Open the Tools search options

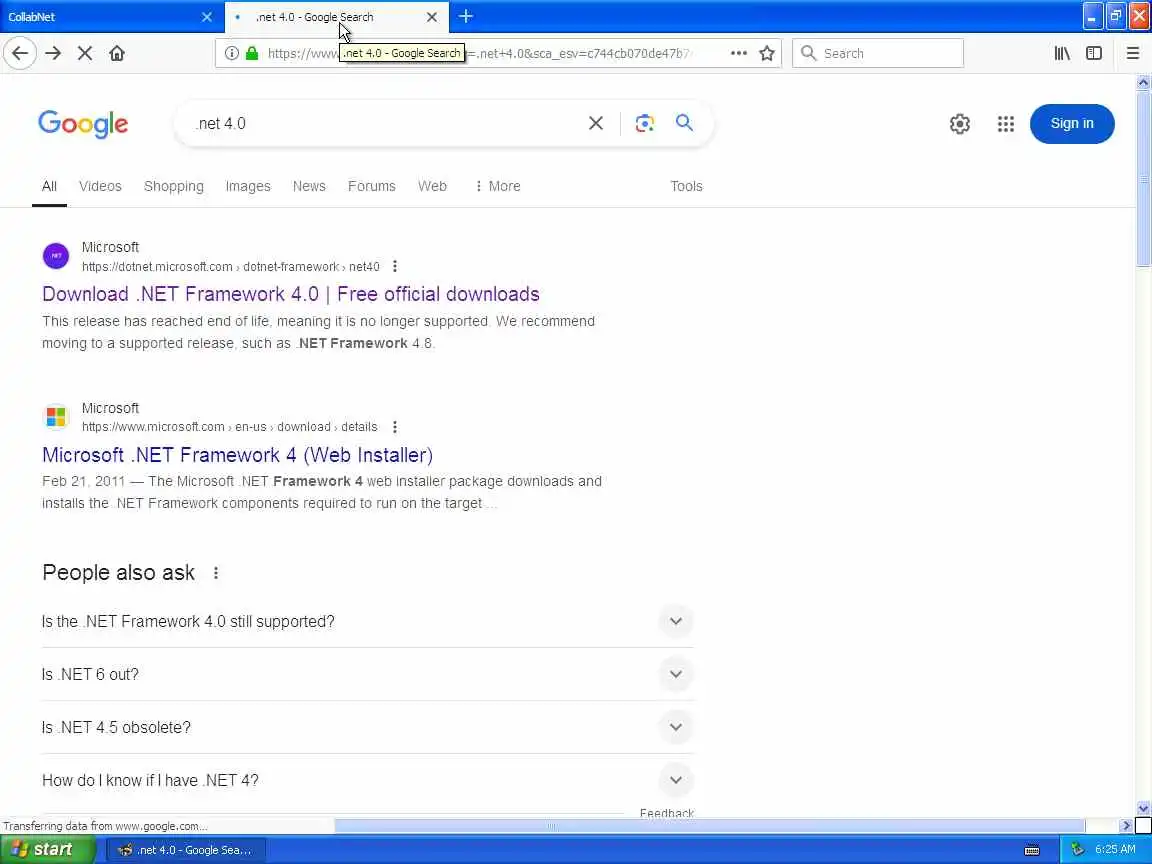(686, 187)
